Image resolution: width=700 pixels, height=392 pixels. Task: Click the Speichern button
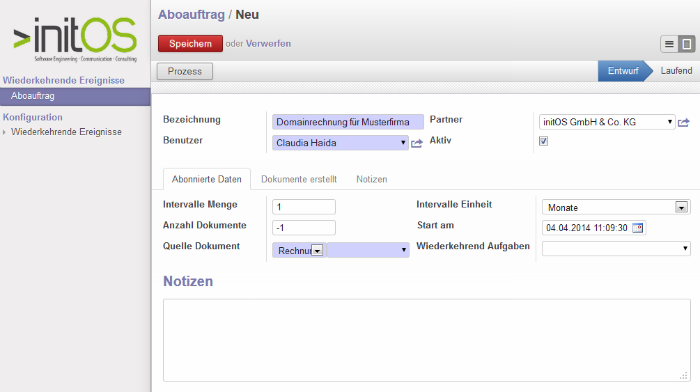click(x=190, y=44)
